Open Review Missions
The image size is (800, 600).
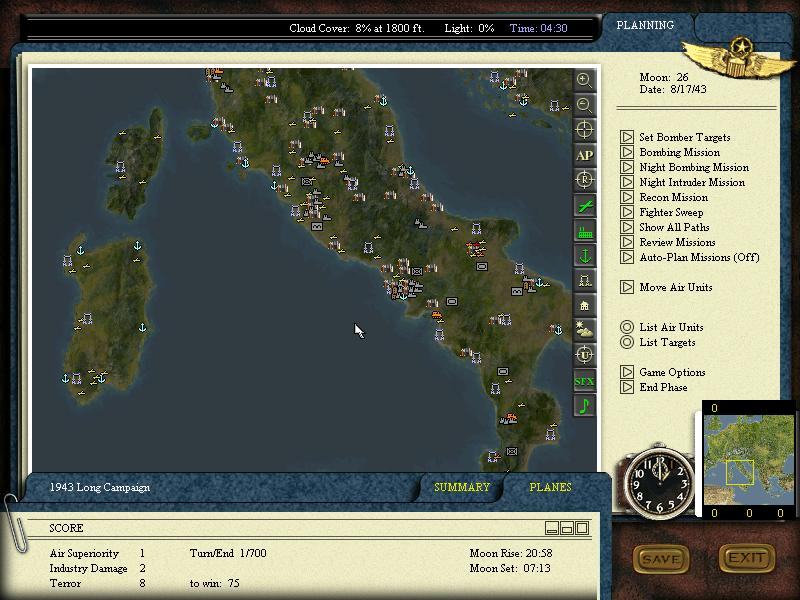point(668,242)
